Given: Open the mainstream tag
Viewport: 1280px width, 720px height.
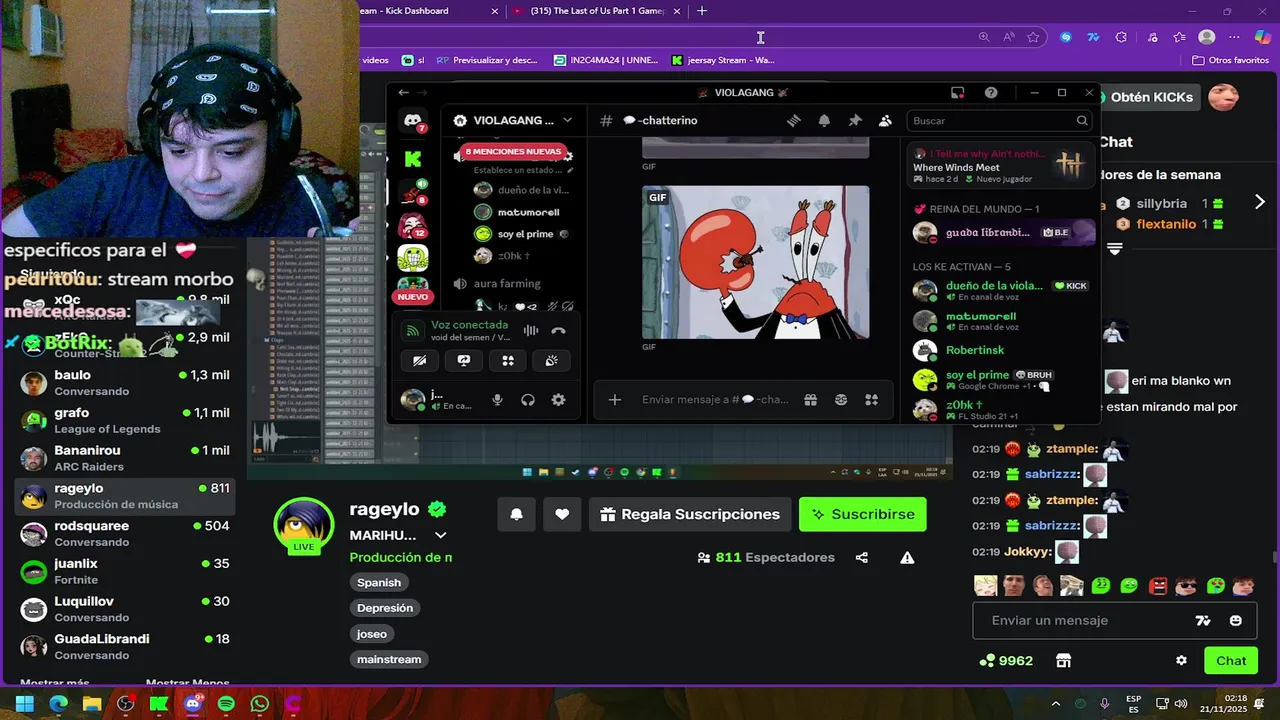Looking at the screenshot, I should pyautogui.click(x=389, y=659).
